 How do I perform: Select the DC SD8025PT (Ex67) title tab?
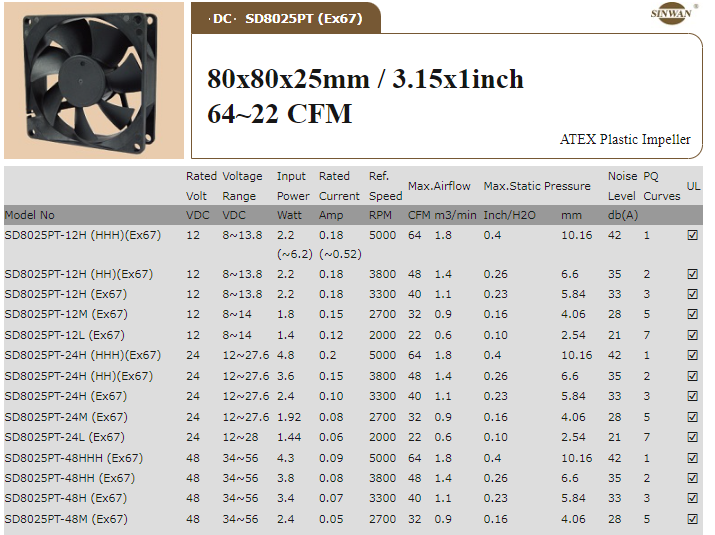click(286, 18)
